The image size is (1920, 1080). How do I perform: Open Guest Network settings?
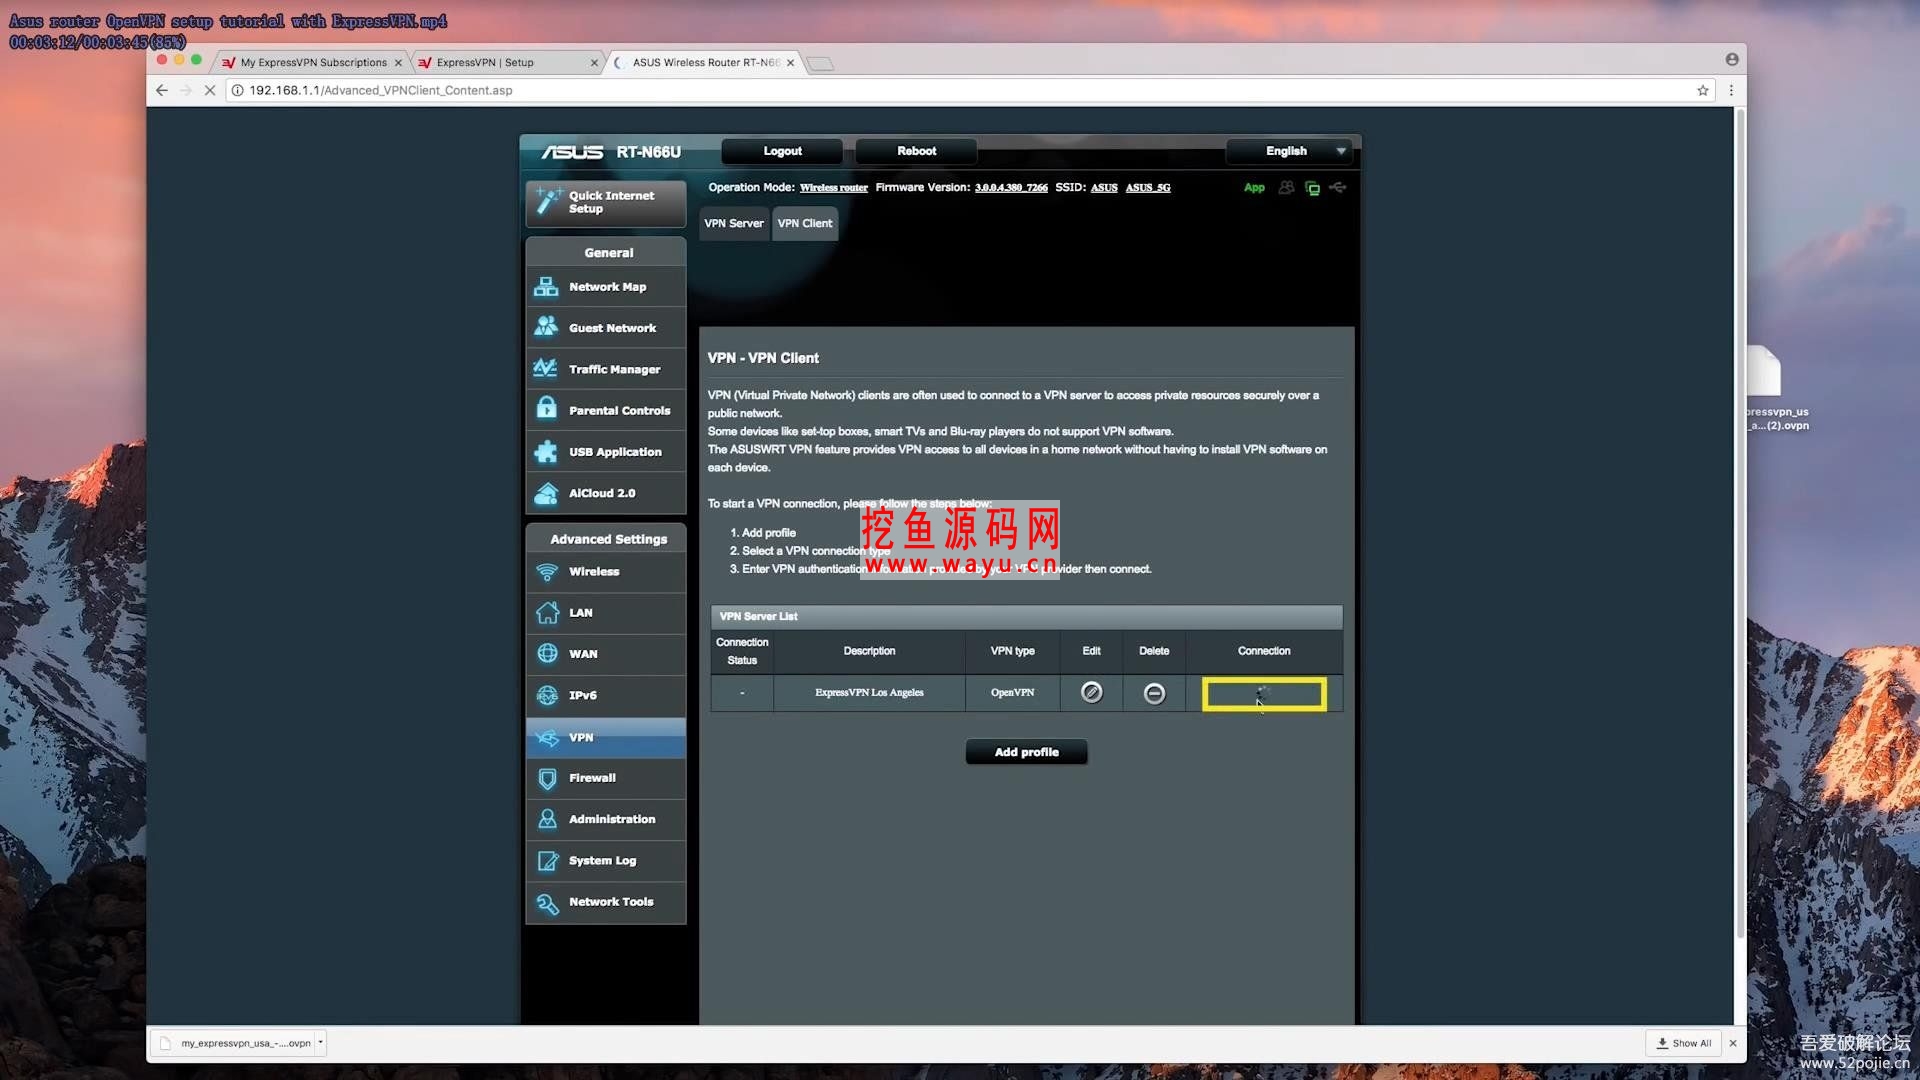[x=605, y=328]
